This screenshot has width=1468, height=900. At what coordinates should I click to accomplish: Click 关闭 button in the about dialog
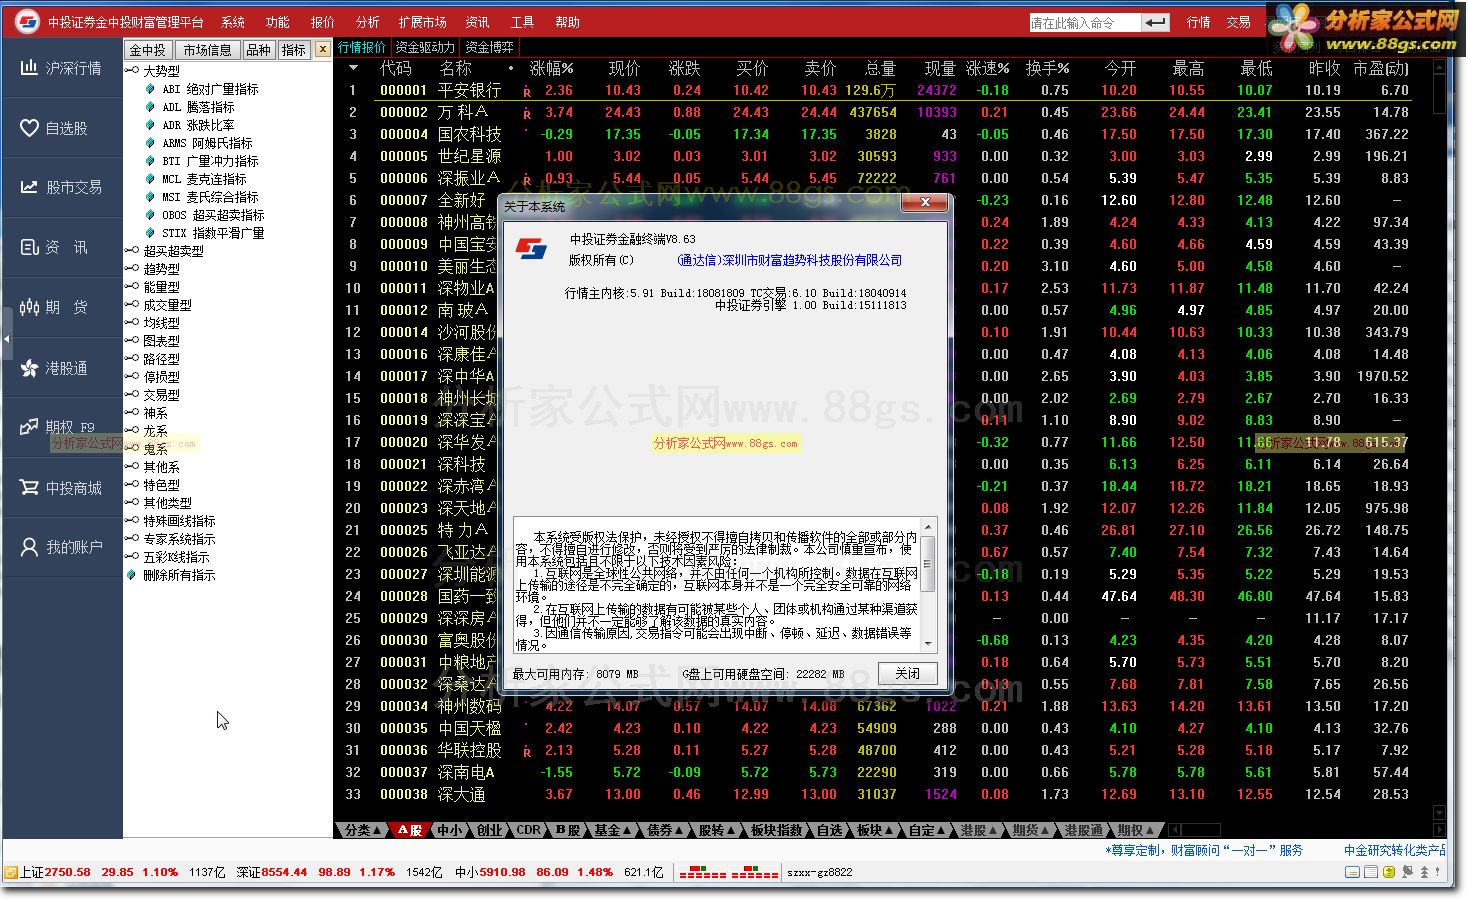tap(908, 674)
